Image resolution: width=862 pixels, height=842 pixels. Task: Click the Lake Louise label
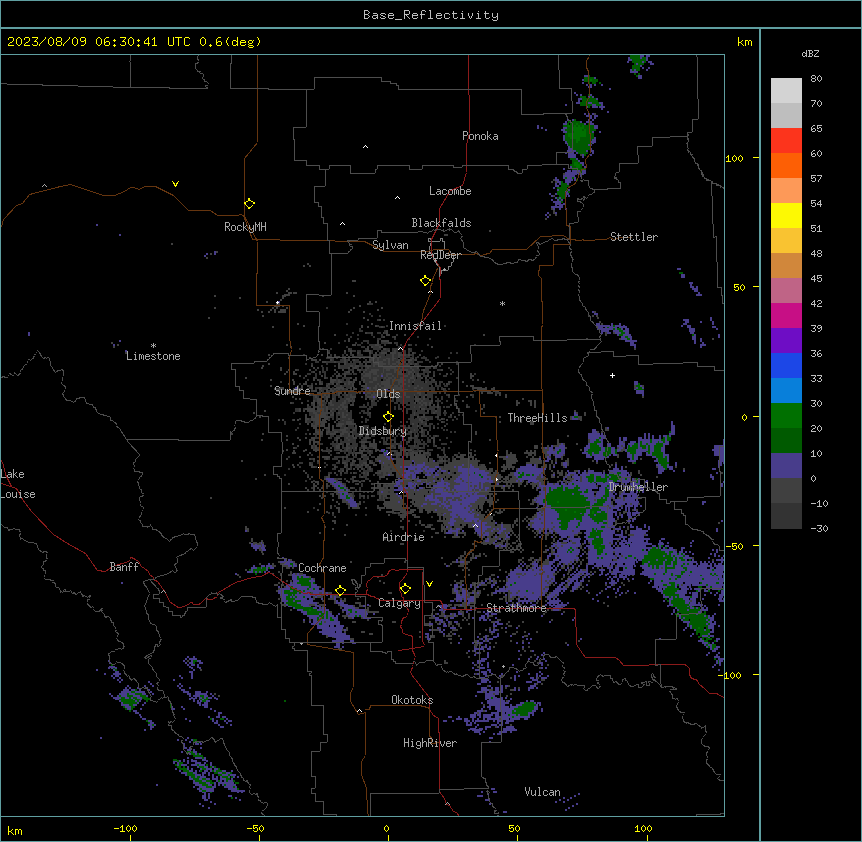(x=18, y=484)
